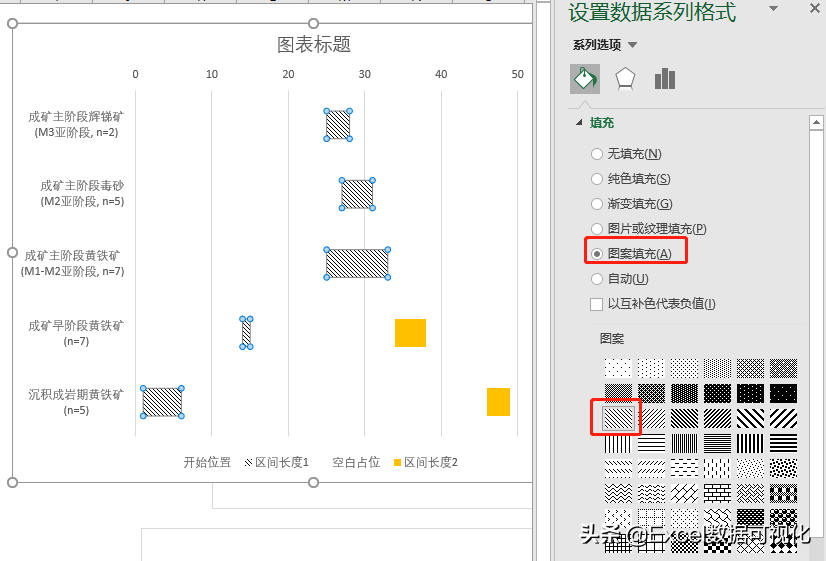Click the 图表标题 chart title
The image size is (826, 561).
click(x=314, y=44)
